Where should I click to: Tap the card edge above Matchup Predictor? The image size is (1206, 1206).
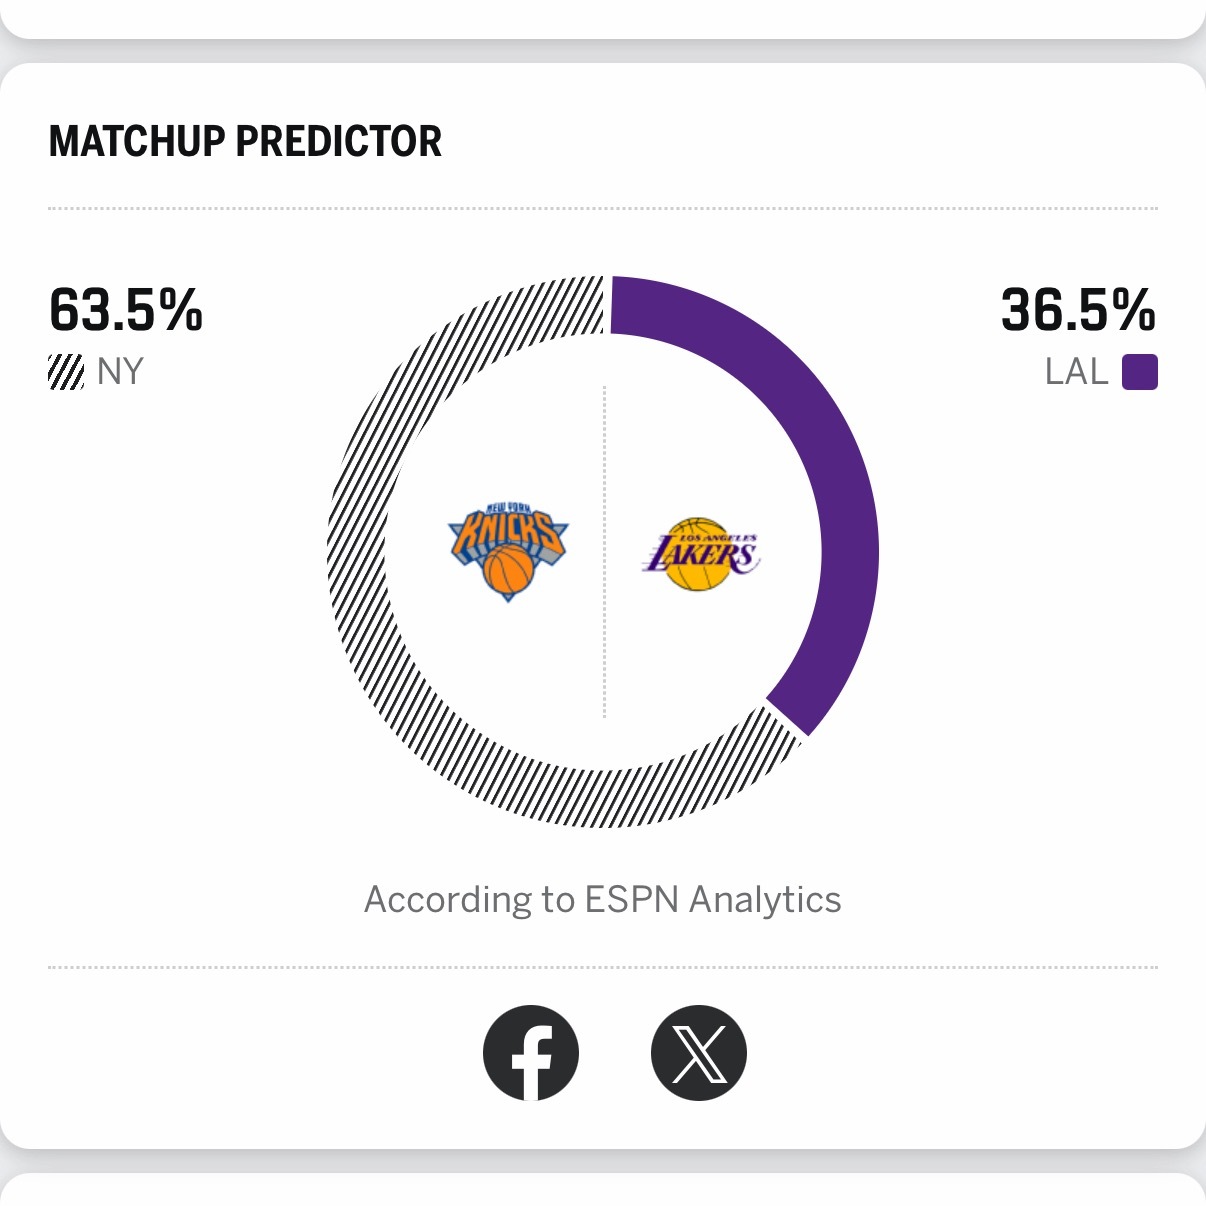pyautogui.click(x=603, y=18)
